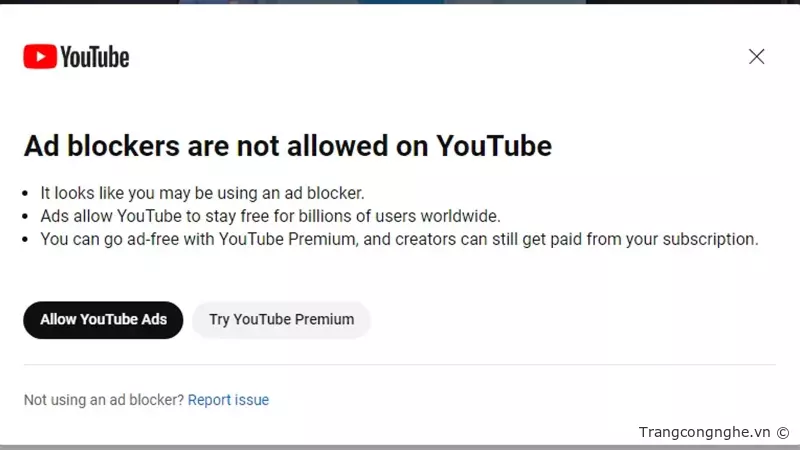Click the "You can go ad-free" sentence
Viewport: 800px width, 450px height.
399,239
